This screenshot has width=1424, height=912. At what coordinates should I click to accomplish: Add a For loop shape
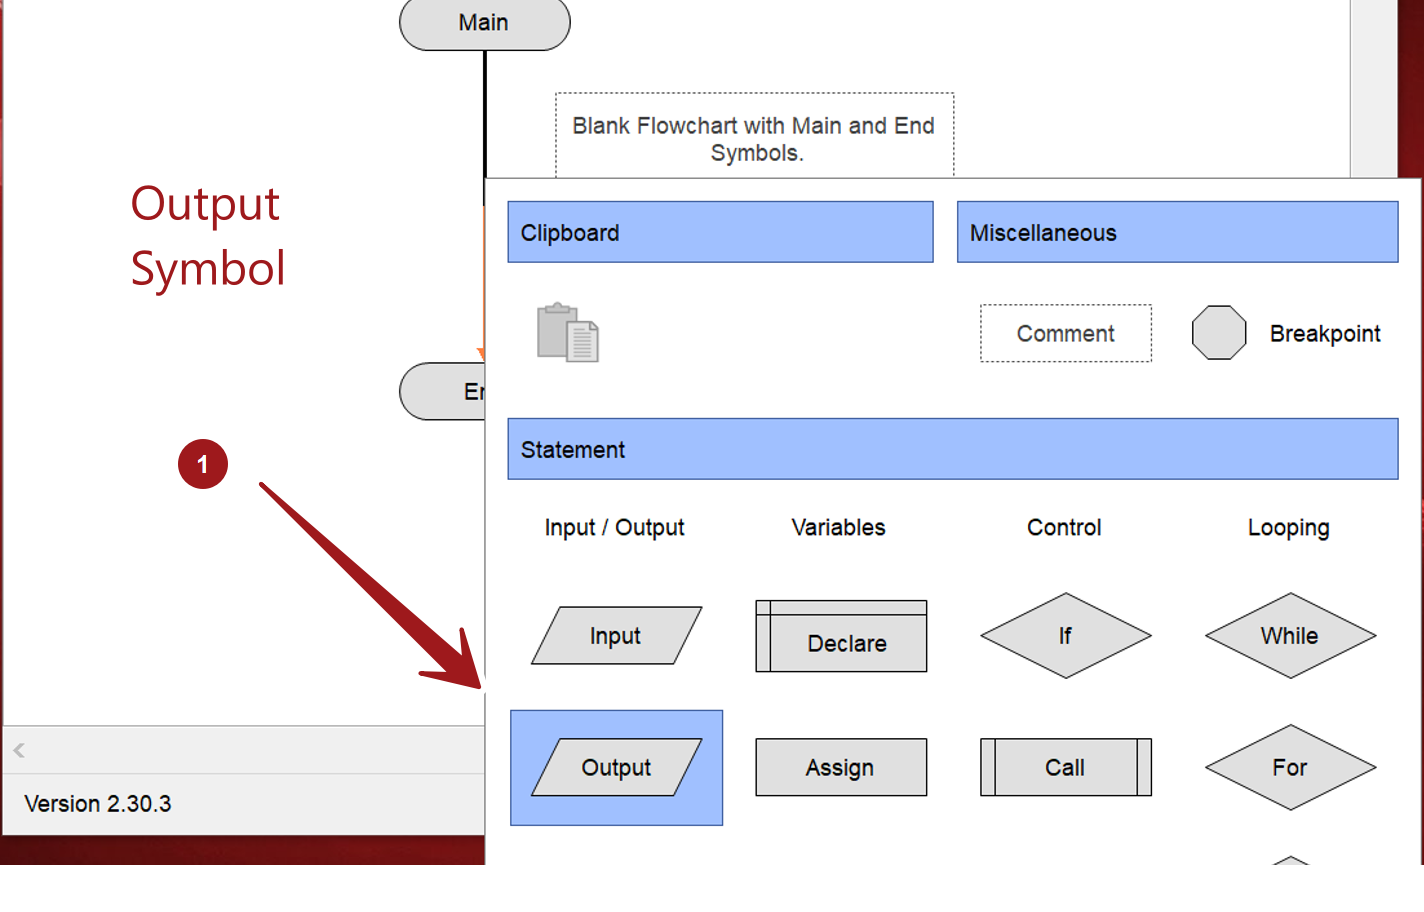[x=1290, y=767]
